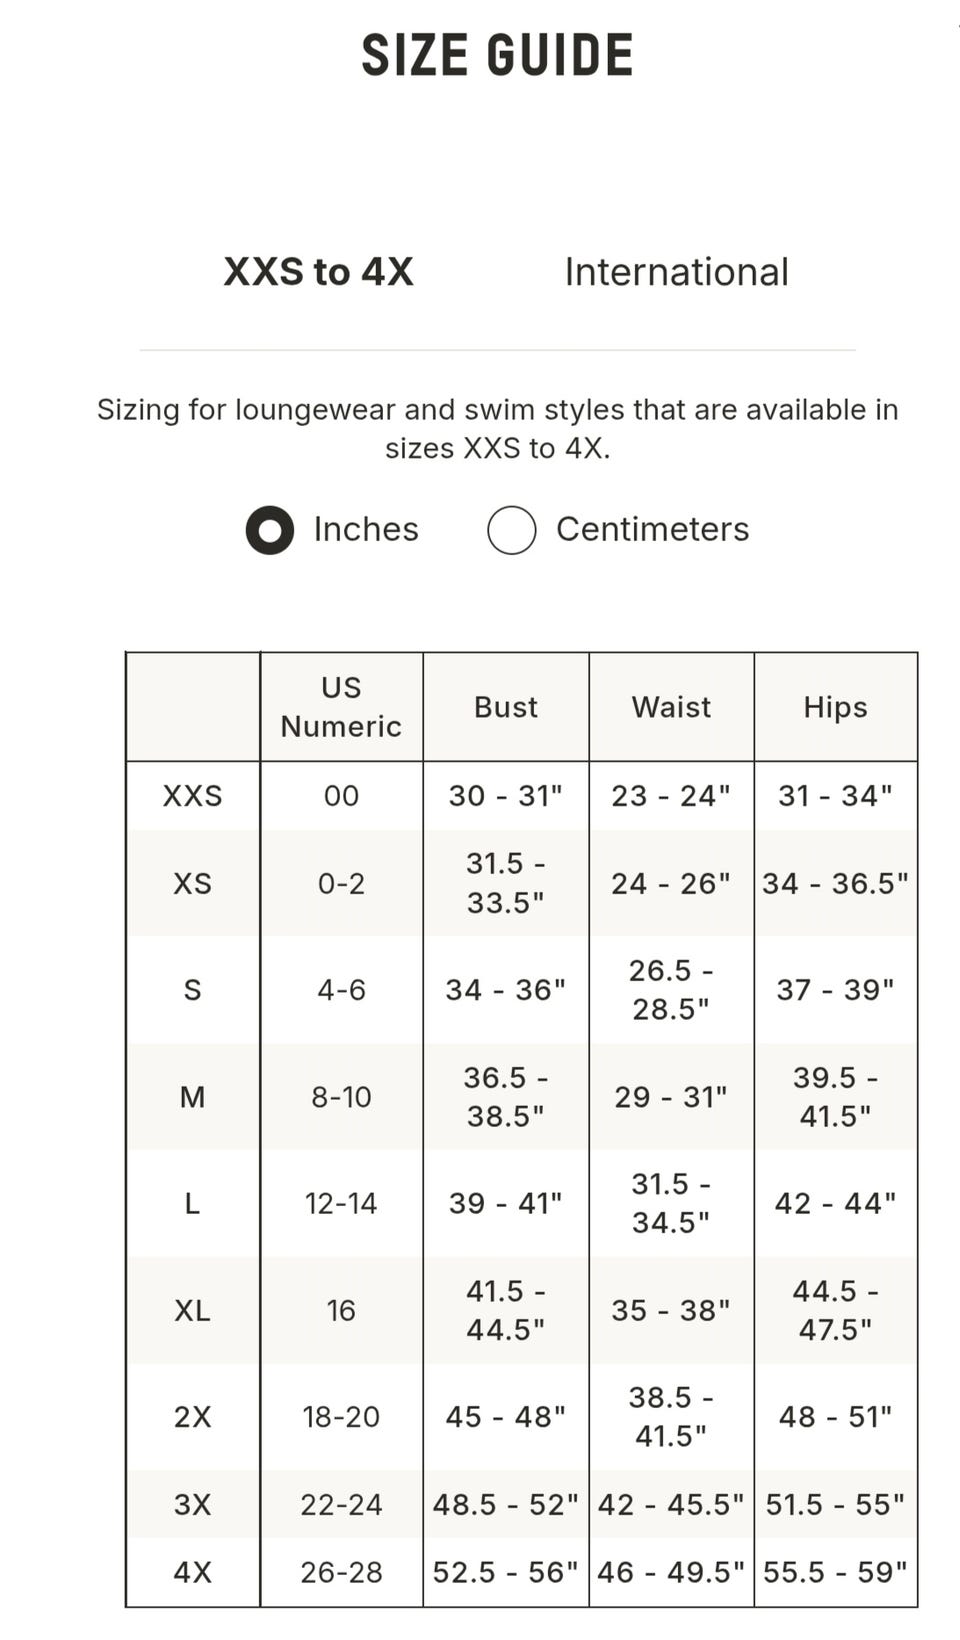Select the XL size row label
The width and height of the screenshot is (960, 1640).
pyautogui.click(x=193, y=1310)
